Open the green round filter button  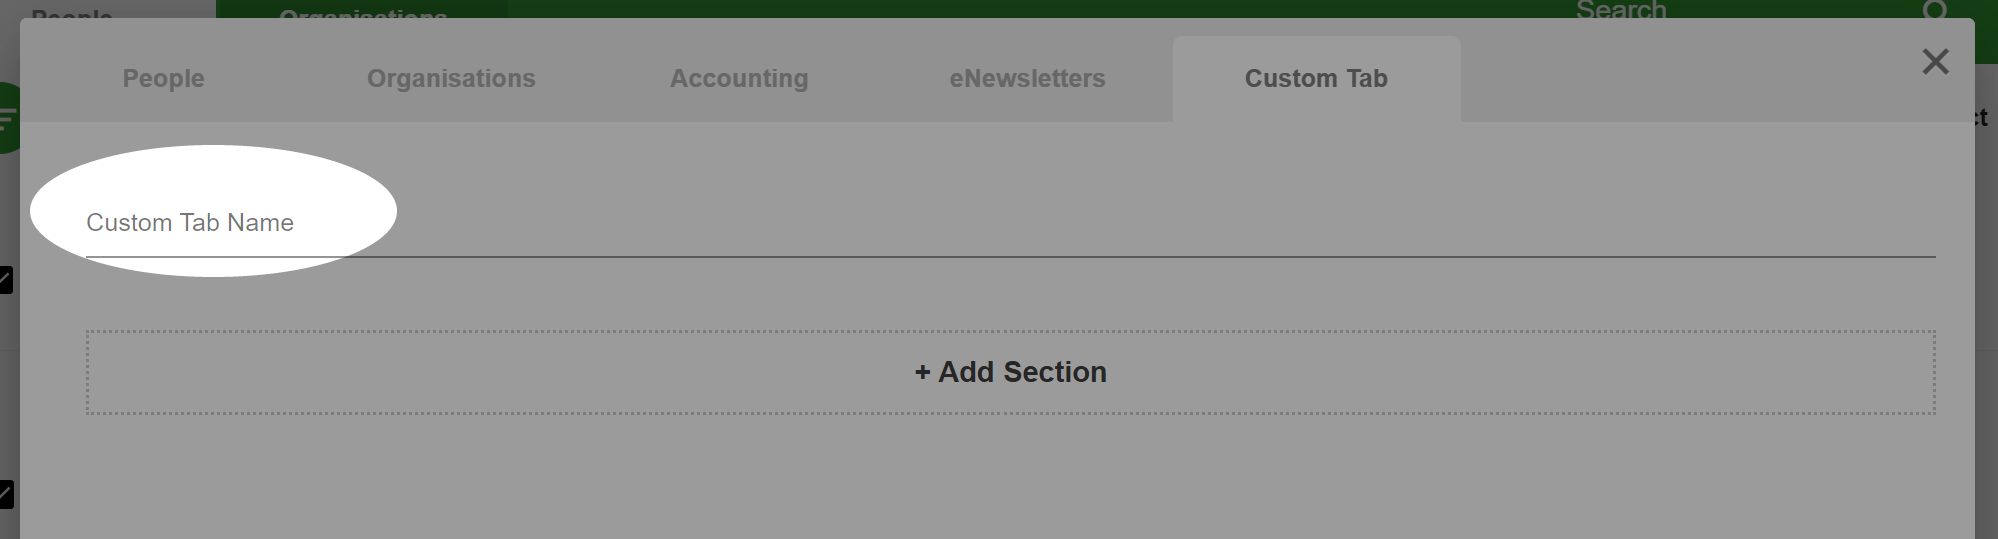(x=9, y=118)
